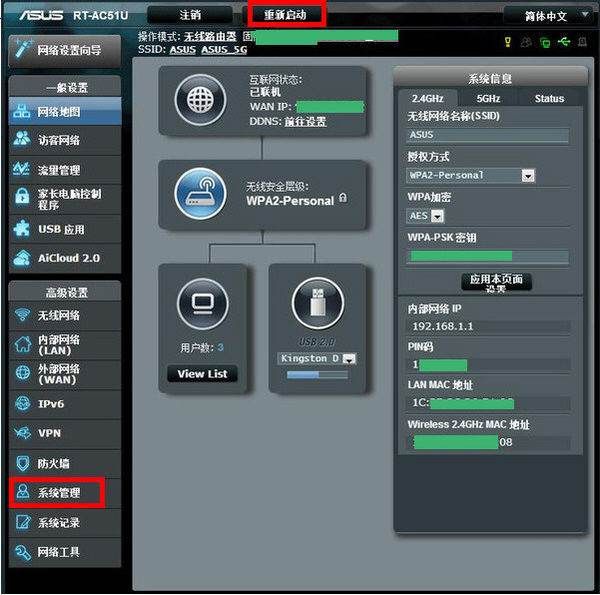Open AiCloud 2.0 cloud icon
The height and width of the screenshot is (595, 600).
coord(22,258)
